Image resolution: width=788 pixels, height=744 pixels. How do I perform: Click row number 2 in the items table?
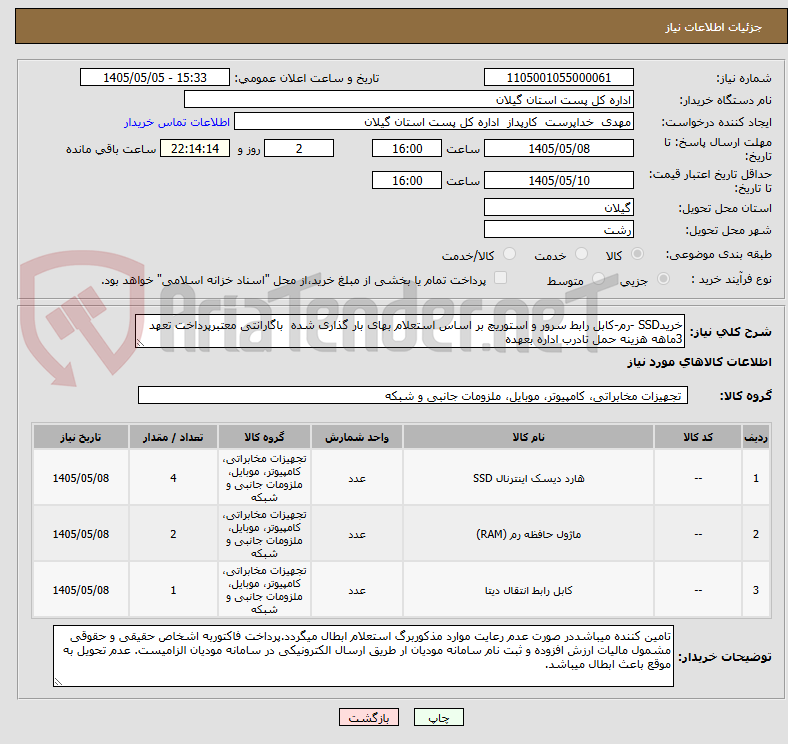click(x=755, y=534)
